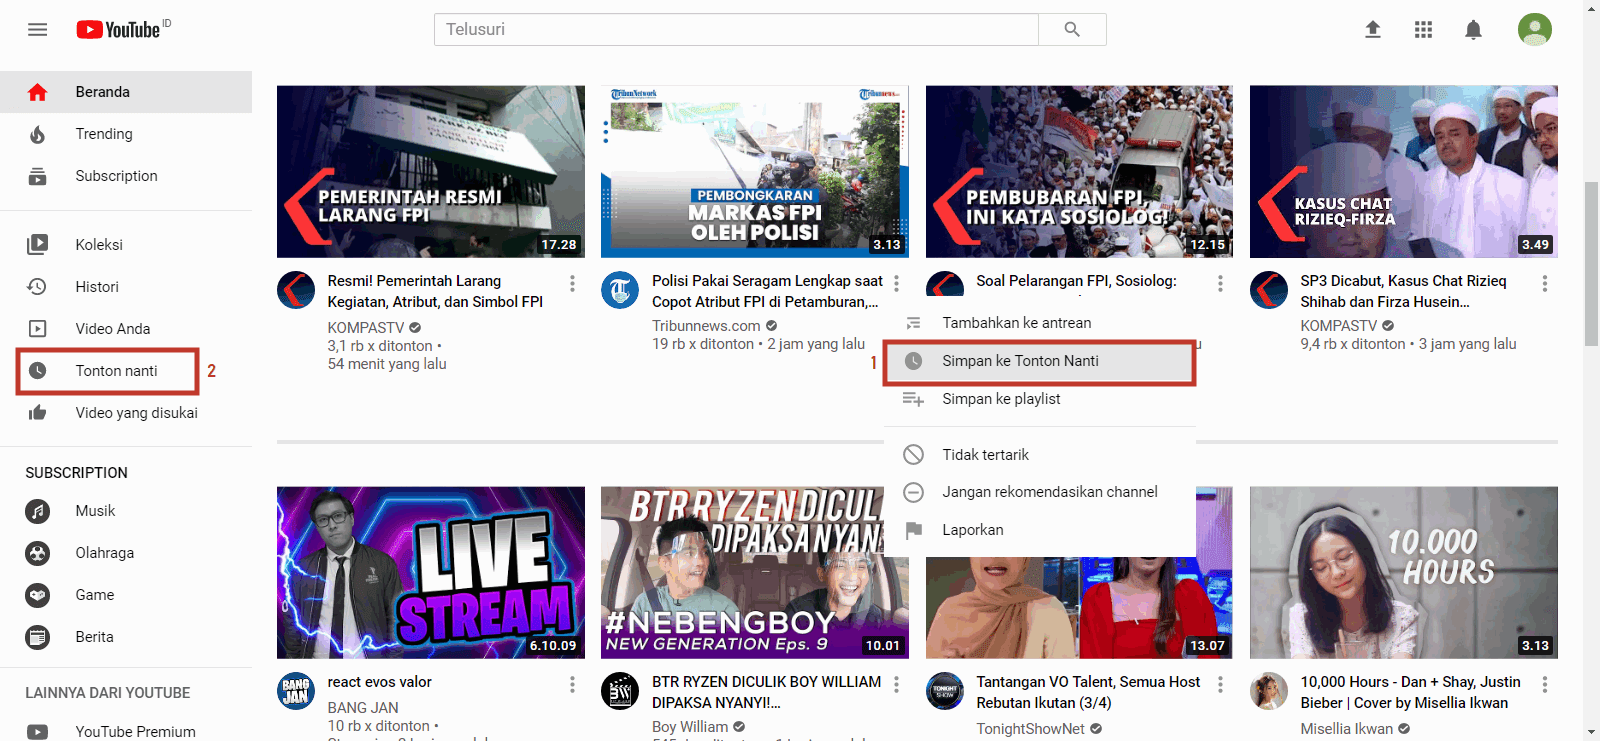Image resolution: width=1600 pixels, height=741 pixels.
Task: Click BANG JAN channel avatar
Action: tap(296, 691)
